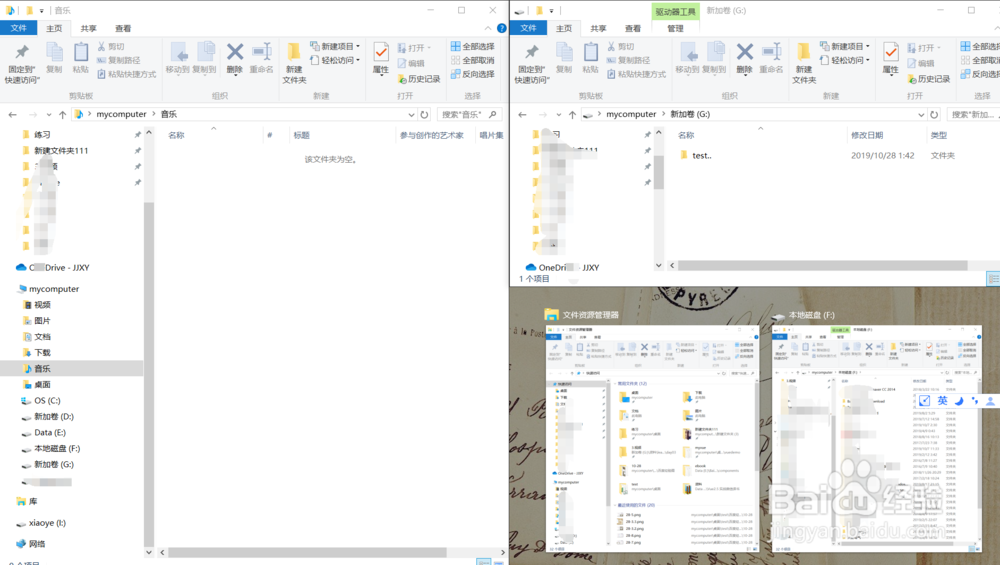The image size is (1000, 565).
Task: Create 新建文件夹 in G: window
Action: coord(804,63)
